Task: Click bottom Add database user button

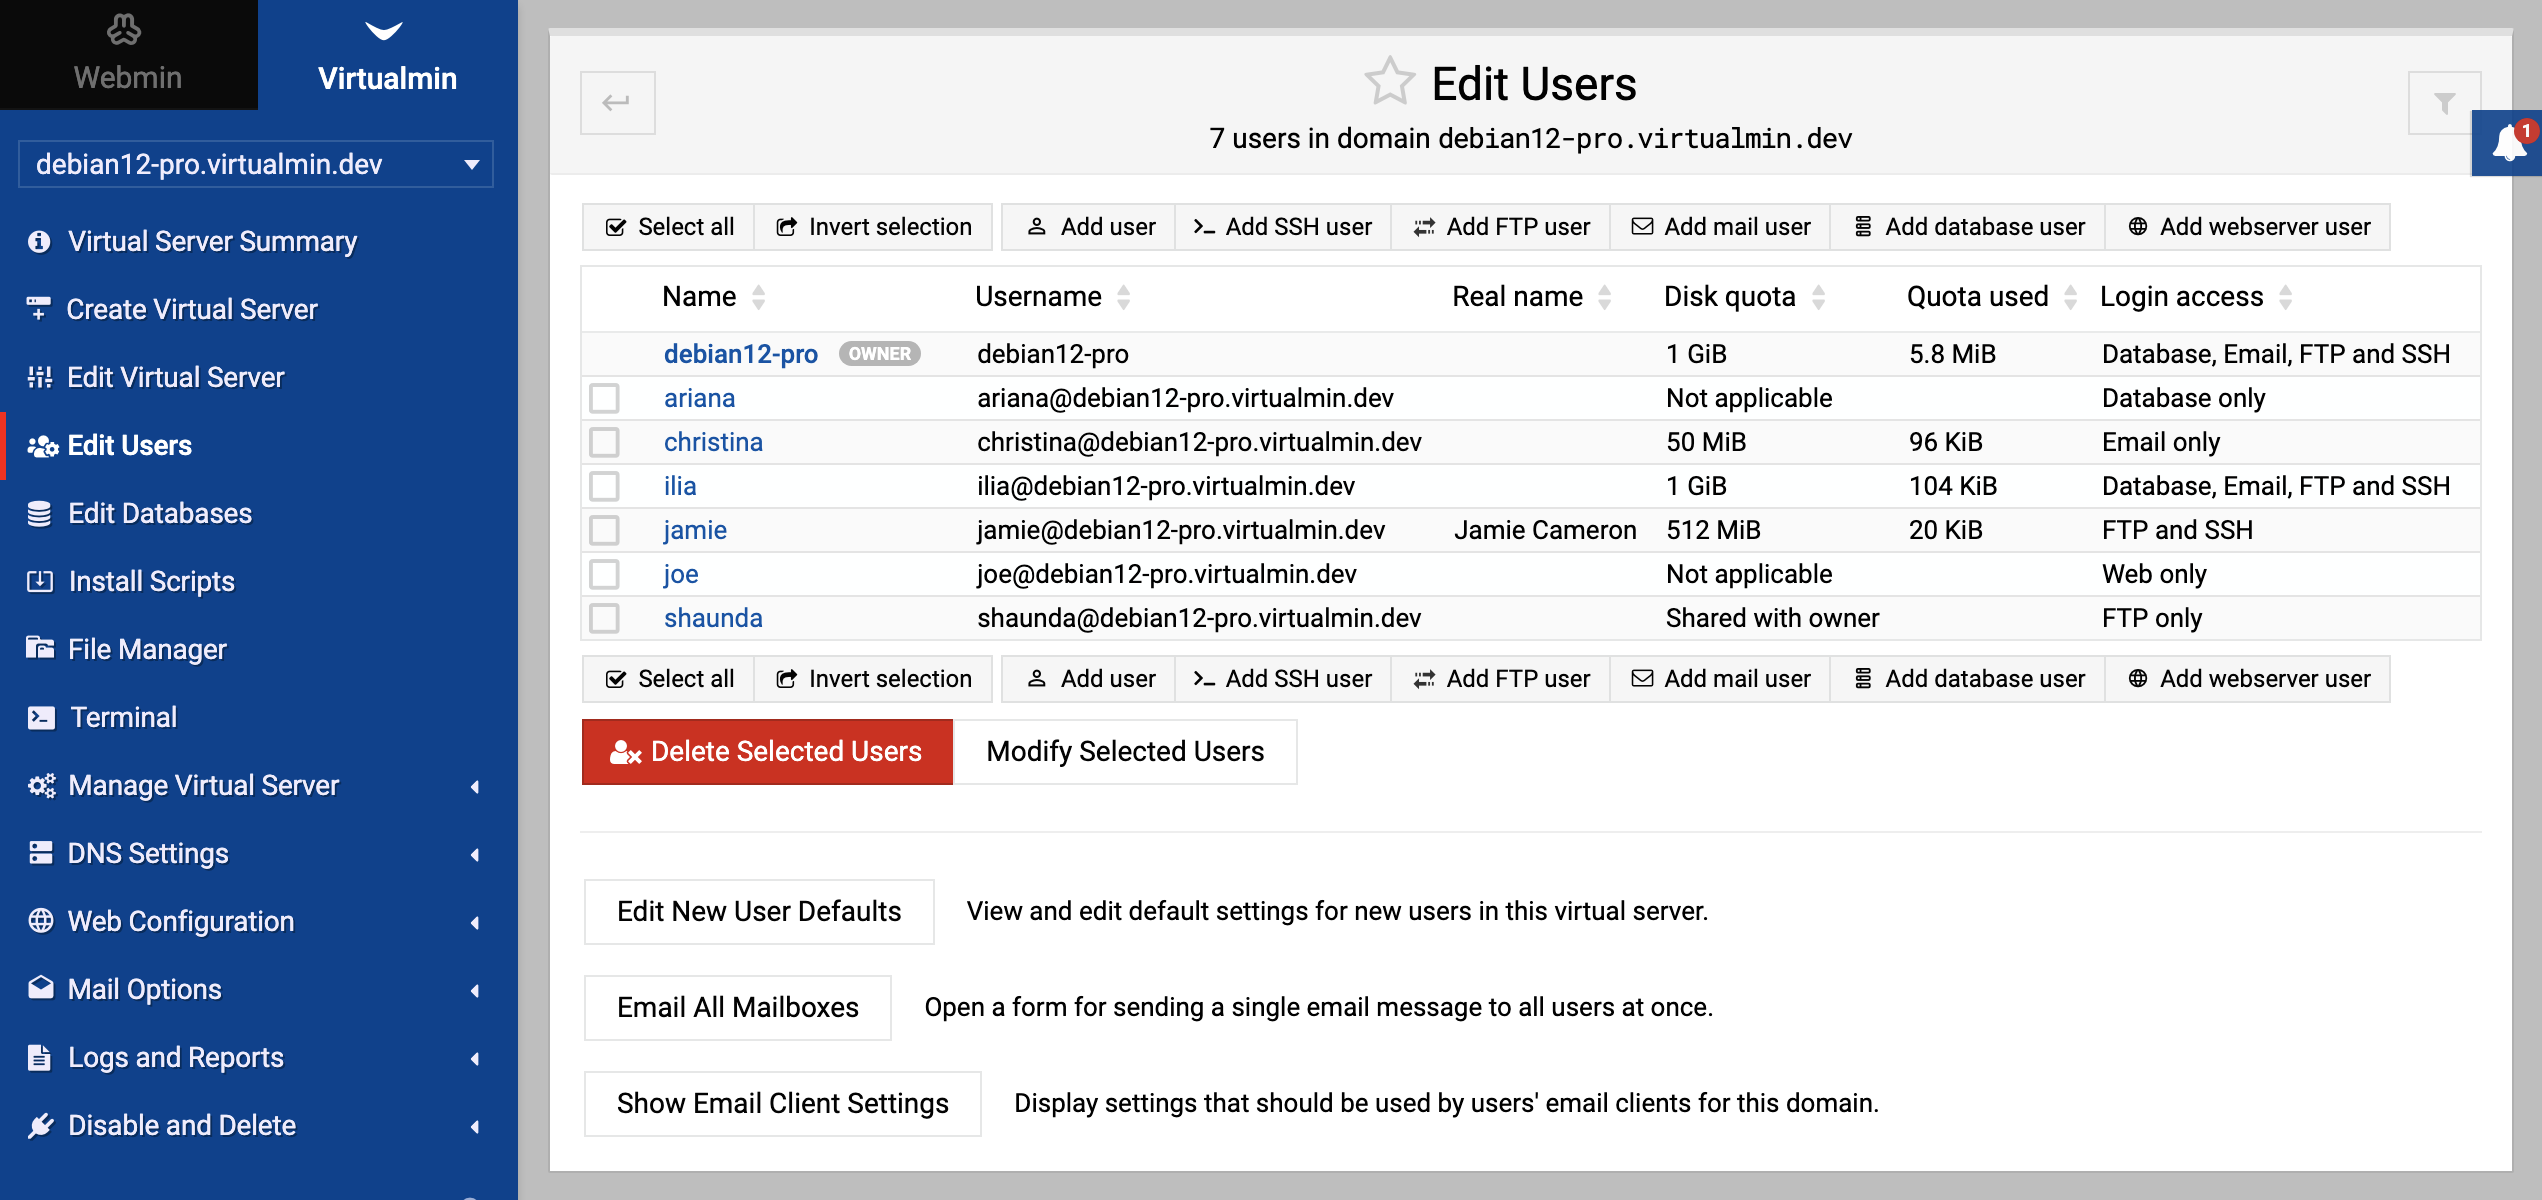Action: click(1968, 679)
